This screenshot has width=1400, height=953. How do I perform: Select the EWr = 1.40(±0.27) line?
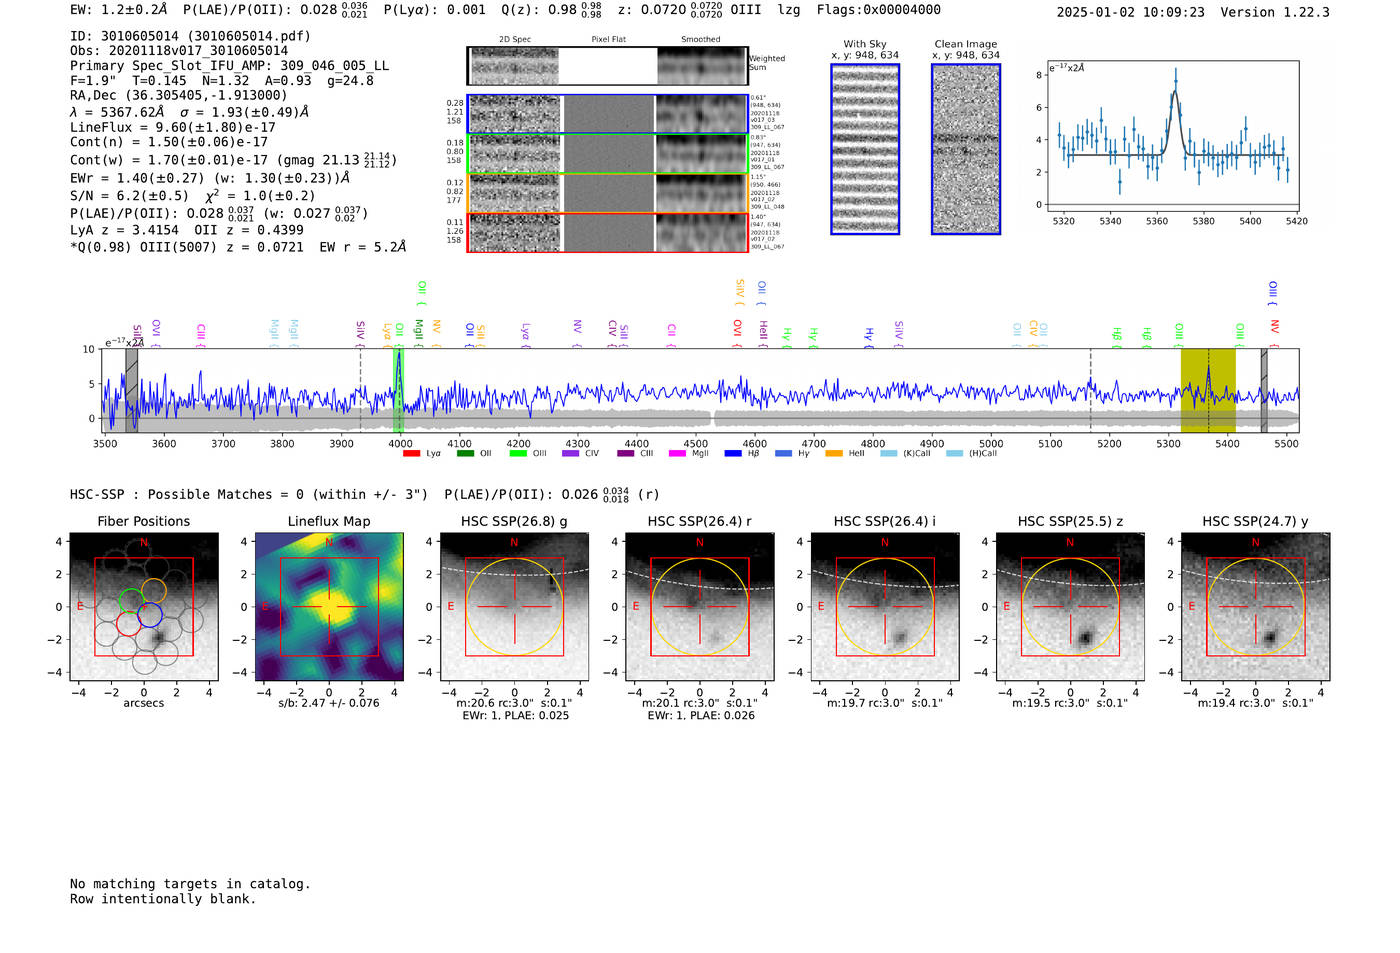pyautogui.click(x=210, y=178)
